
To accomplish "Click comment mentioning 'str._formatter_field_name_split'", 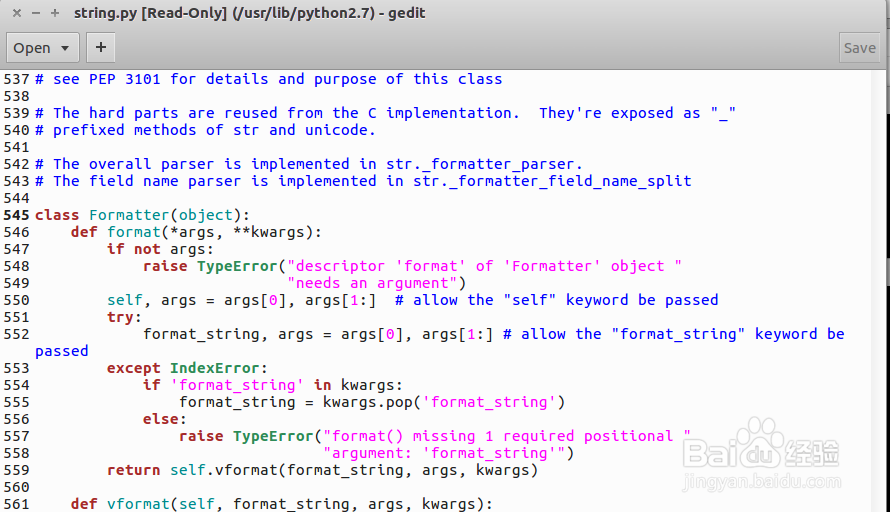I will point(363,181).
